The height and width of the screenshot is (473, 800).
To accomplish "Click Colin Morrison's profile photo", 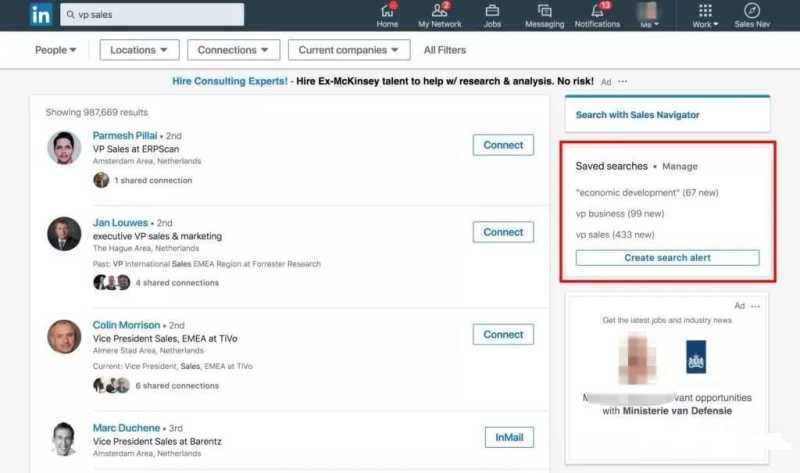I will coord(64,337).
